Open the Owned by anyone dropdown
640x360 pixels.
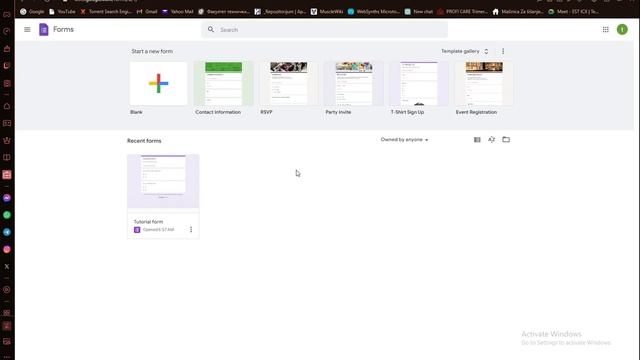click(404, 140)
